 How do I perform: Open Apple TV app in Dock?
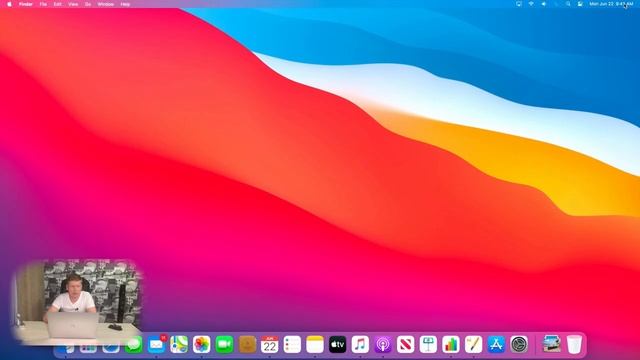(x=338, y=344)
